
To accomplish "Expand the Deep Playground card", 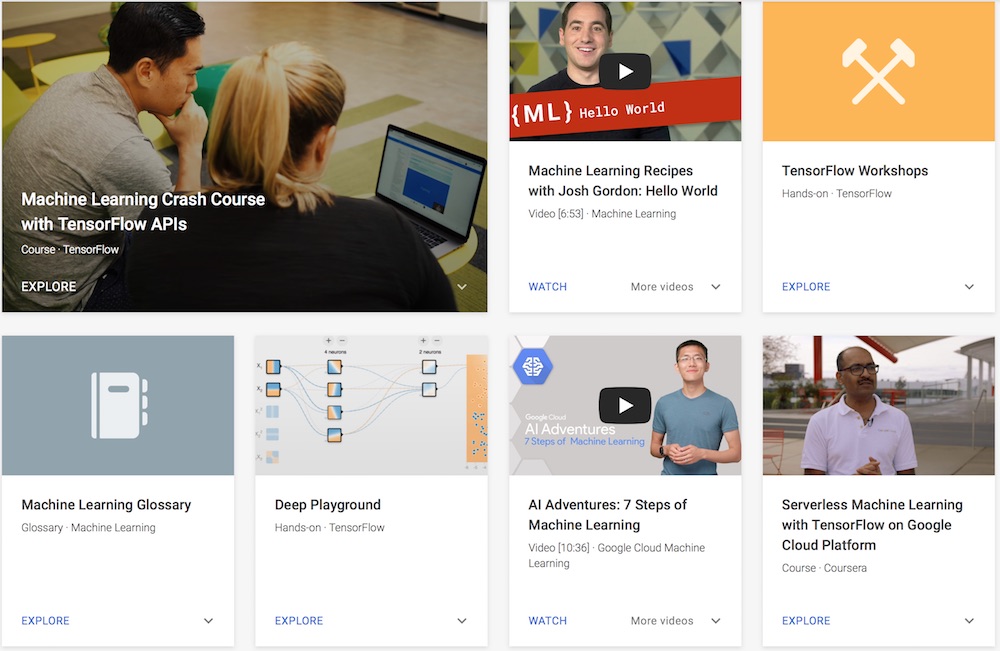I will coord(461,620).
